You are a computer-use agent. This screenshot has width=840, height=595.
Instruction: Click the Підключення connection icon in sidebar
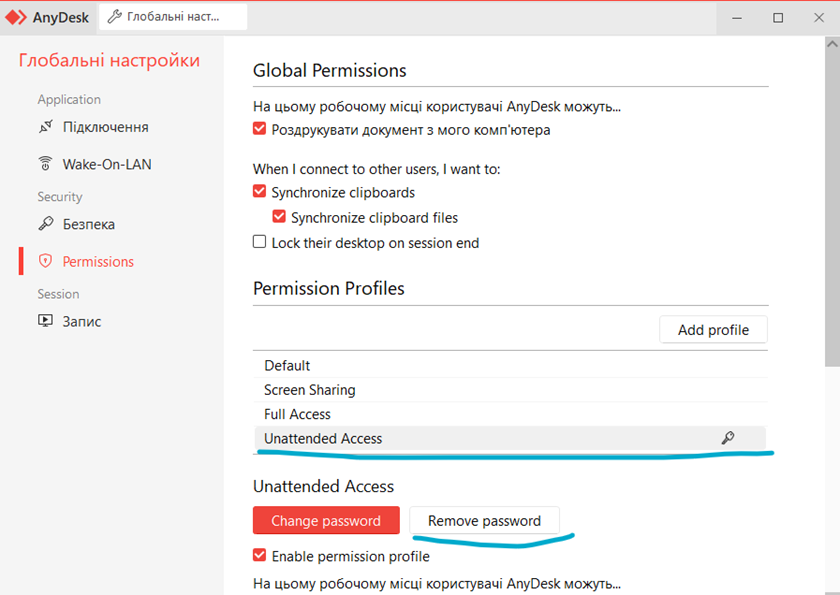[45, 127]
